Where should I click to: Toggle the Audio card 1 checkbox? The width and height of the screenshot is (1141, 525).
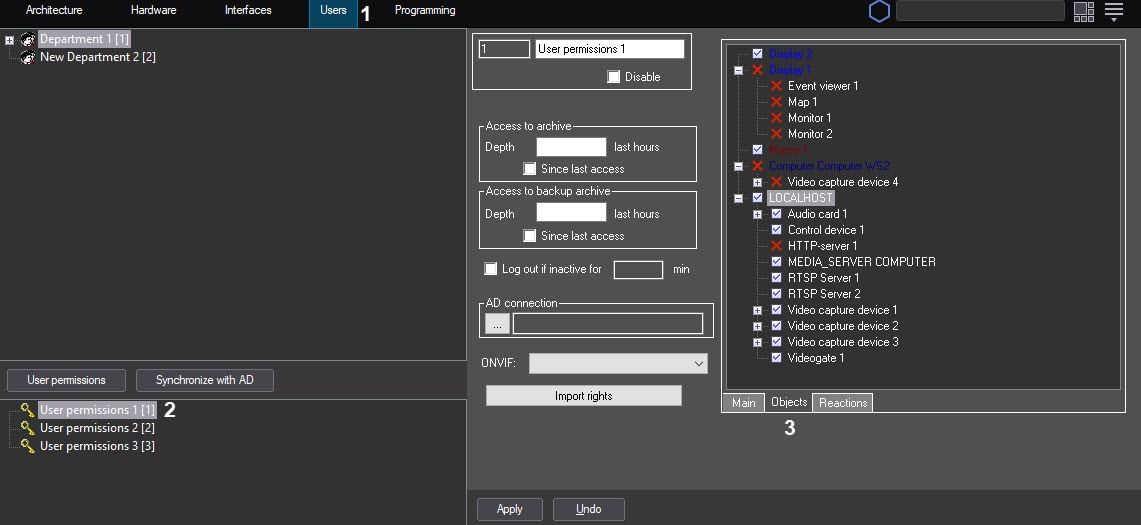click(776, 214)
